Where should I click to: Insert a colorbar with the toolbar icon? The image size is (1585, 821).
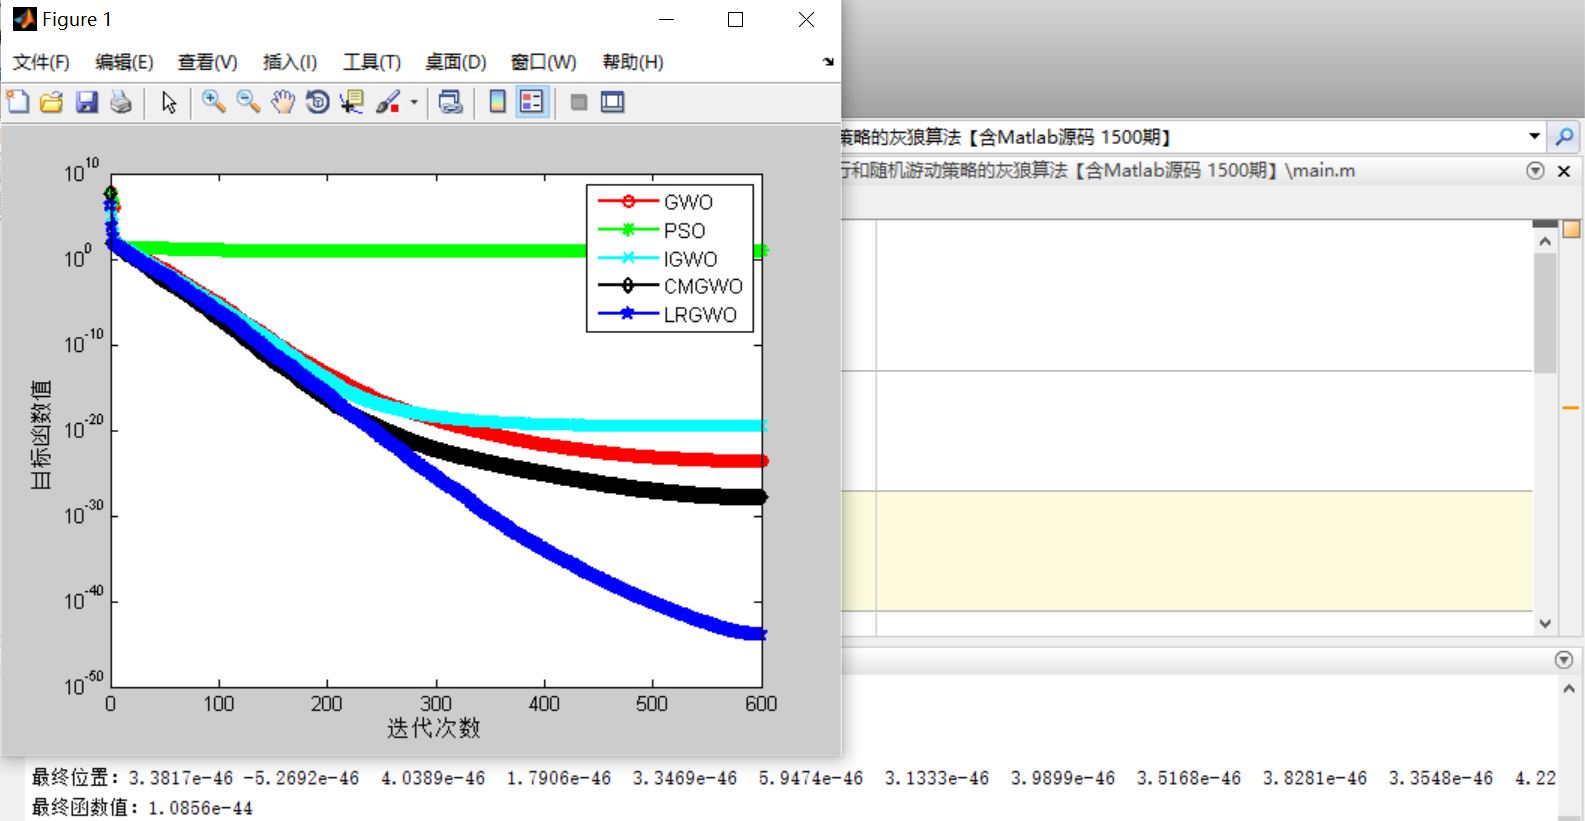tap(497, 102)
